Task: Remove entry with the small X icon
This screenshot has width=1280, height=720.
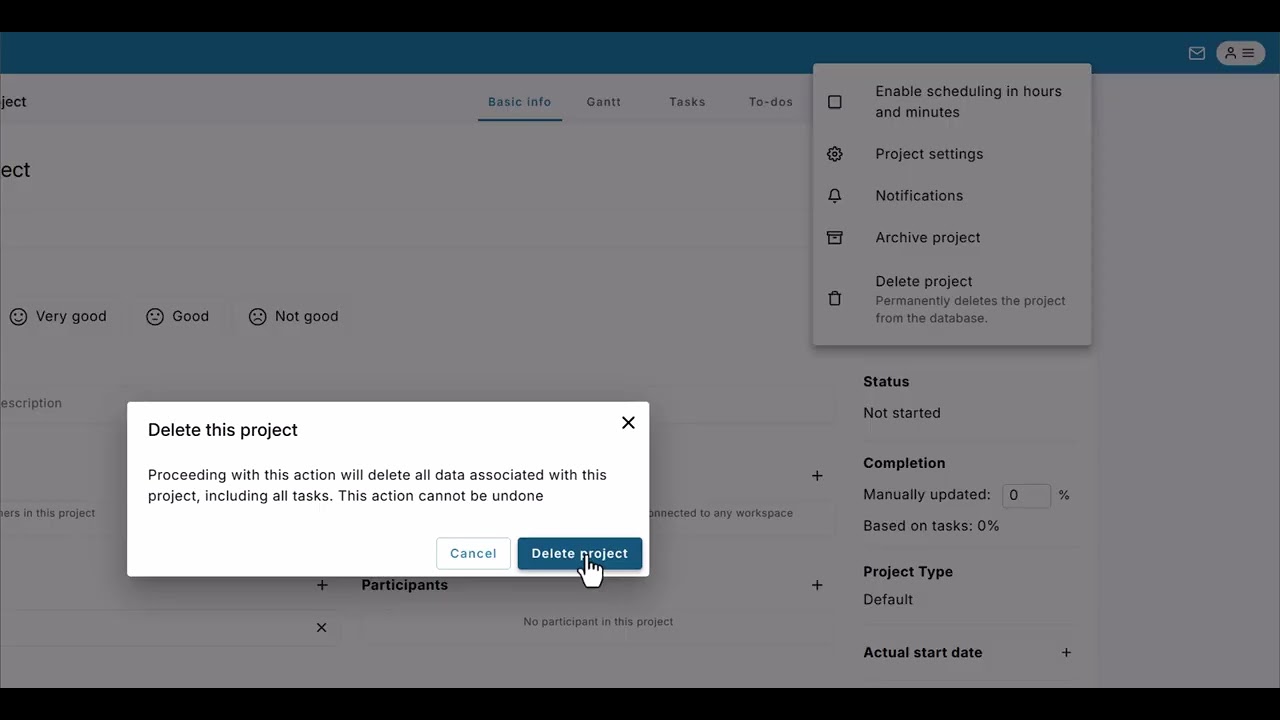Action: [321, 628]
